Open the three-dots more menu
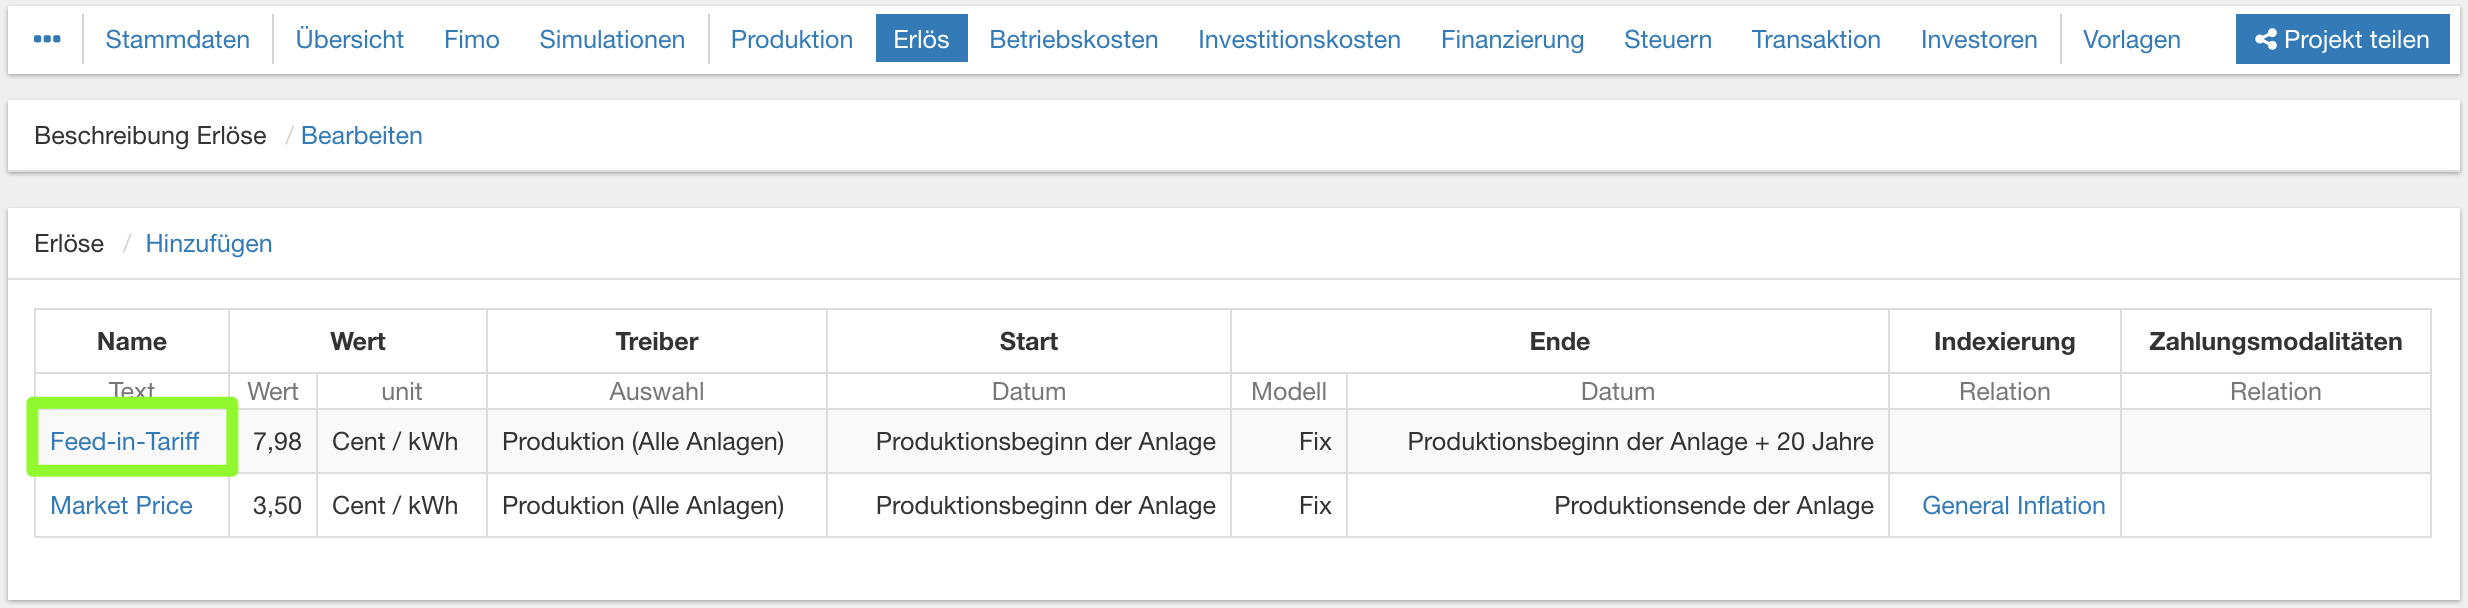 coord(46,39)
